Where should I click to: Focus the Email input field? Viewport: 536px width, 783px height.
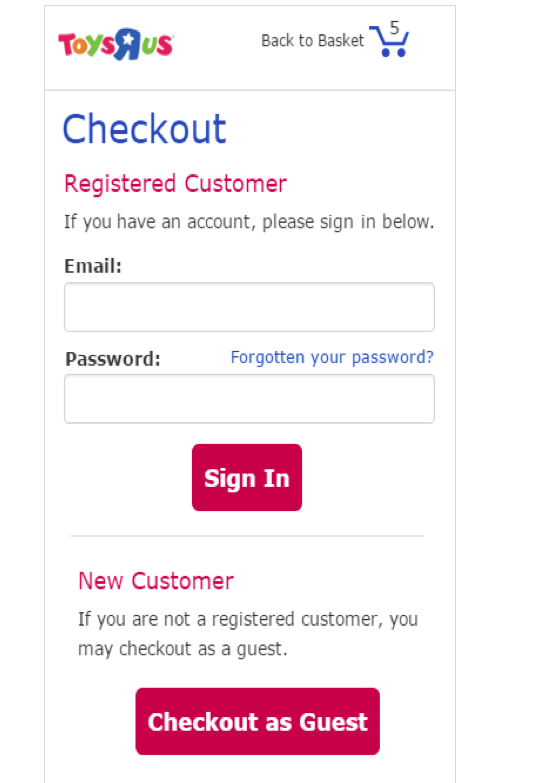(x=249, y=307)
